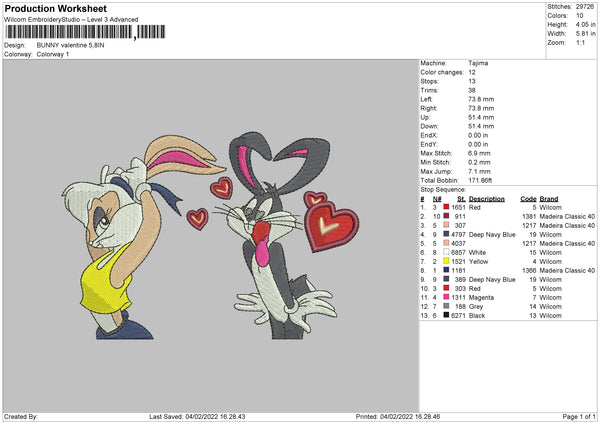
Task: Click the Min Stitch value 0.2 mm
Action: point(479,162)
